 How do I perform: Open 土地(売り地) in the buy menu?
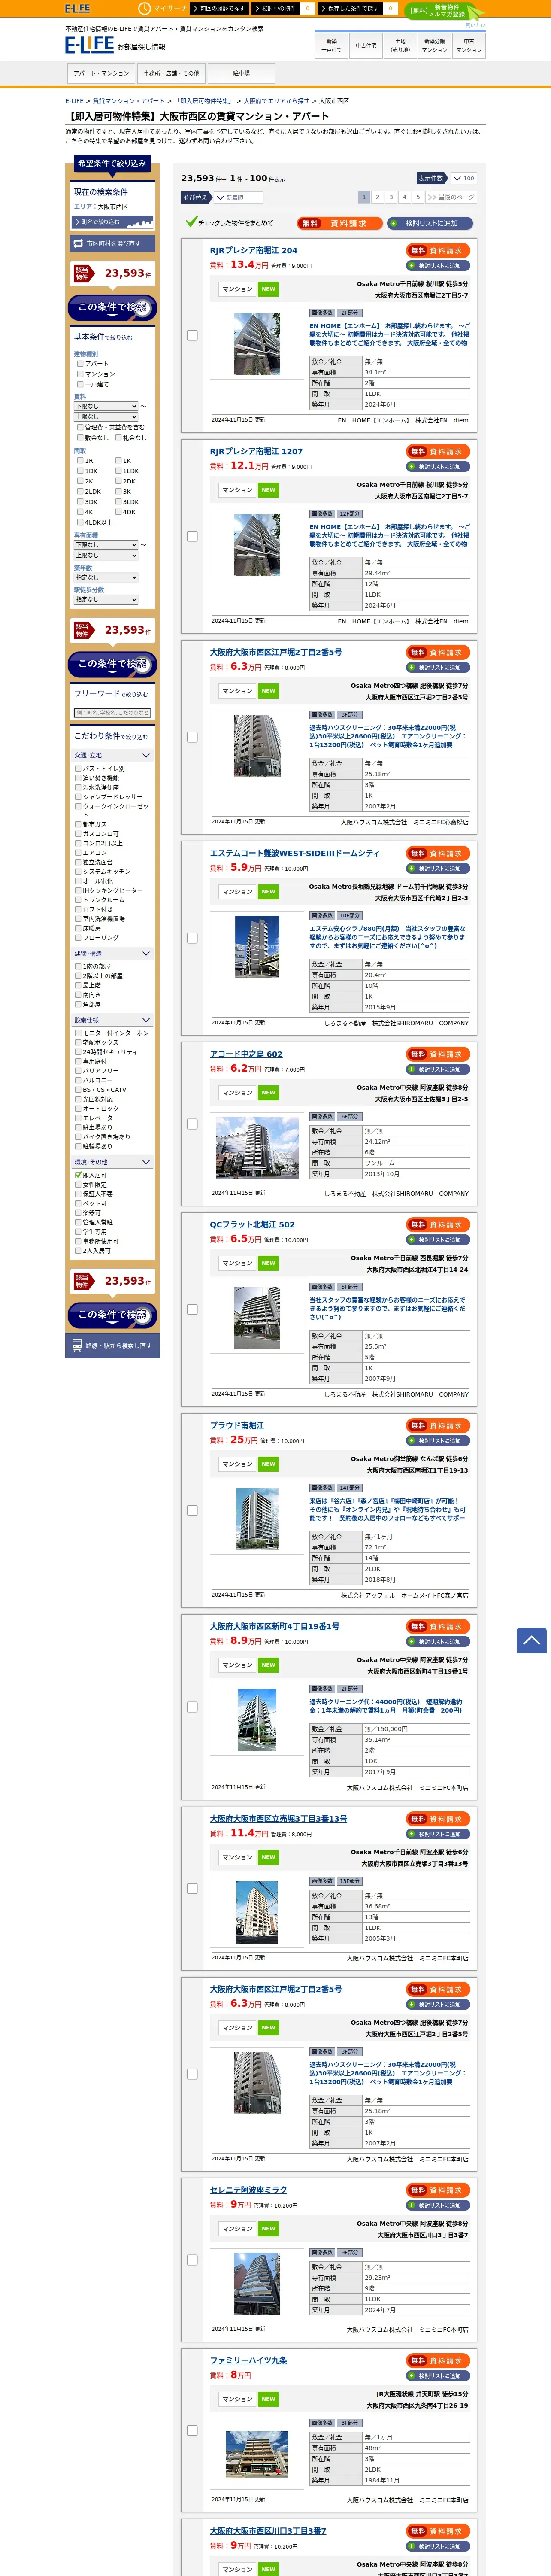[x=400, y=45]
